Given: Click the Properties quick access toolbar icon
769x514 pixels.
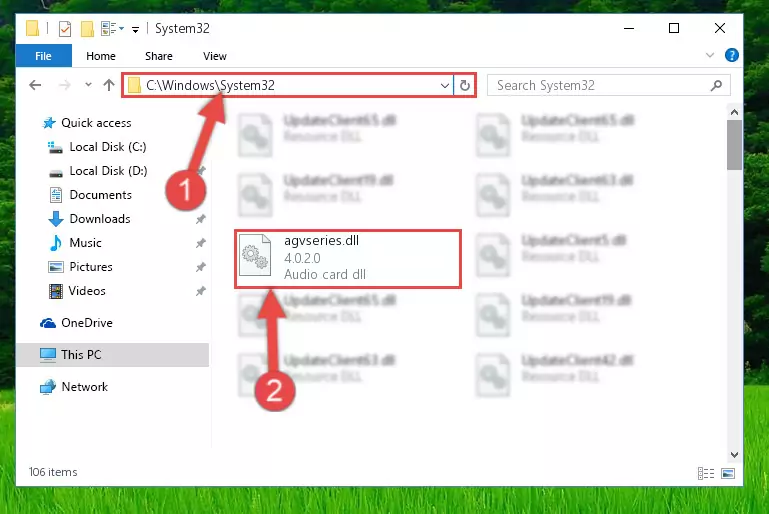Looking at the screenshot, I should coord(65,28).
